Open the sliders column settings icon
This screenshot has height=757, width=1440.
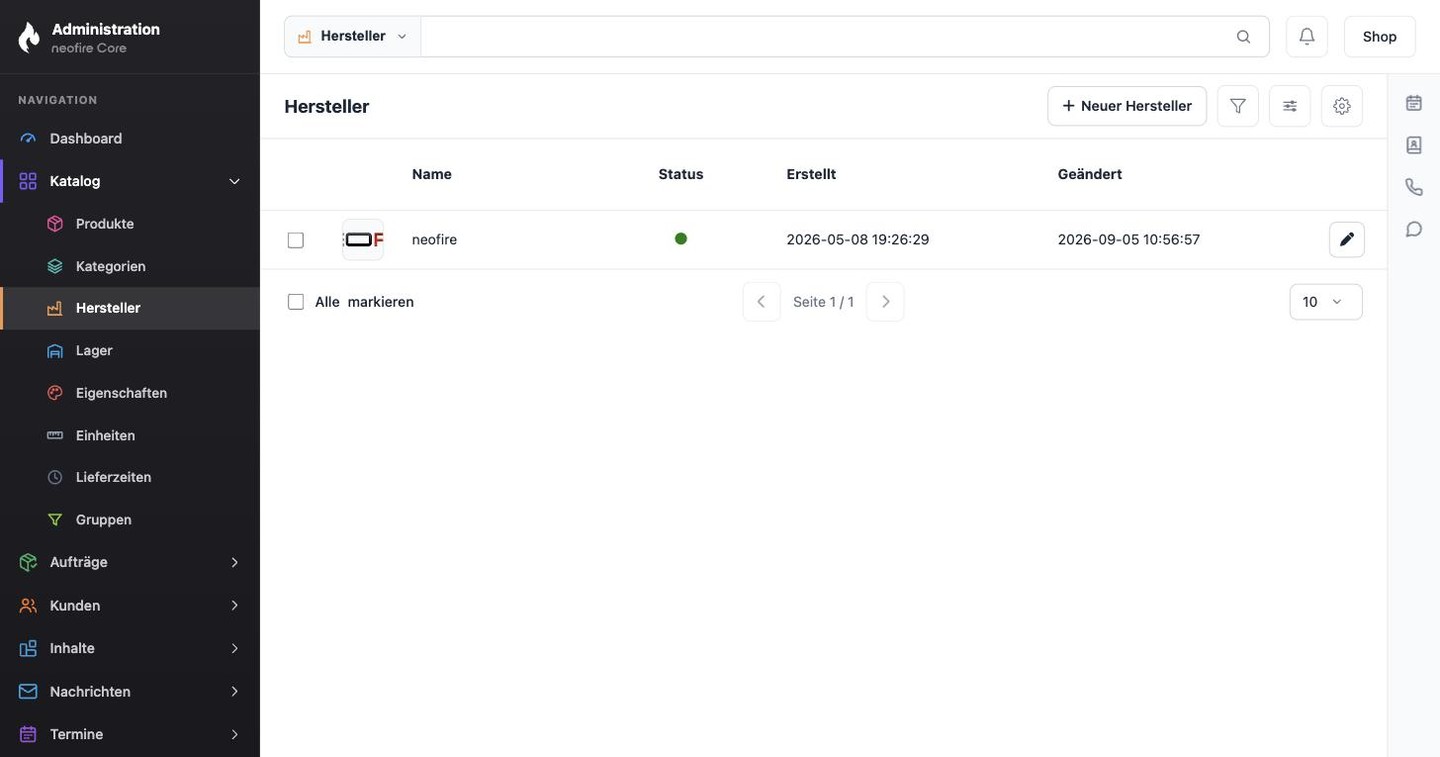point(1290,106)
